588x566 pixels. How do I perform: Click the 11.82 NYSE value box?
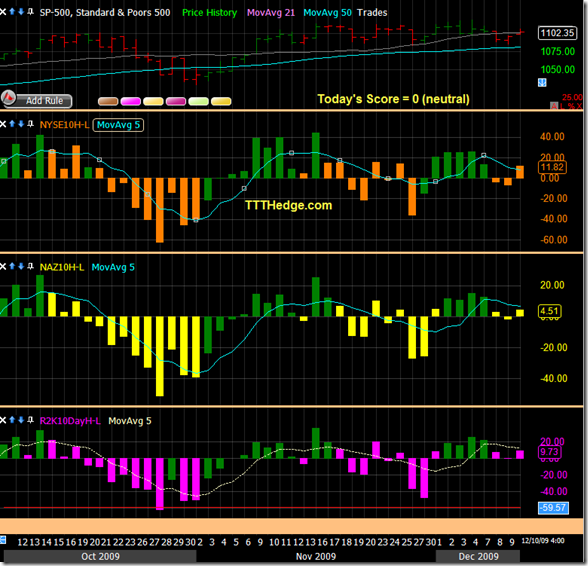(552, 167)
